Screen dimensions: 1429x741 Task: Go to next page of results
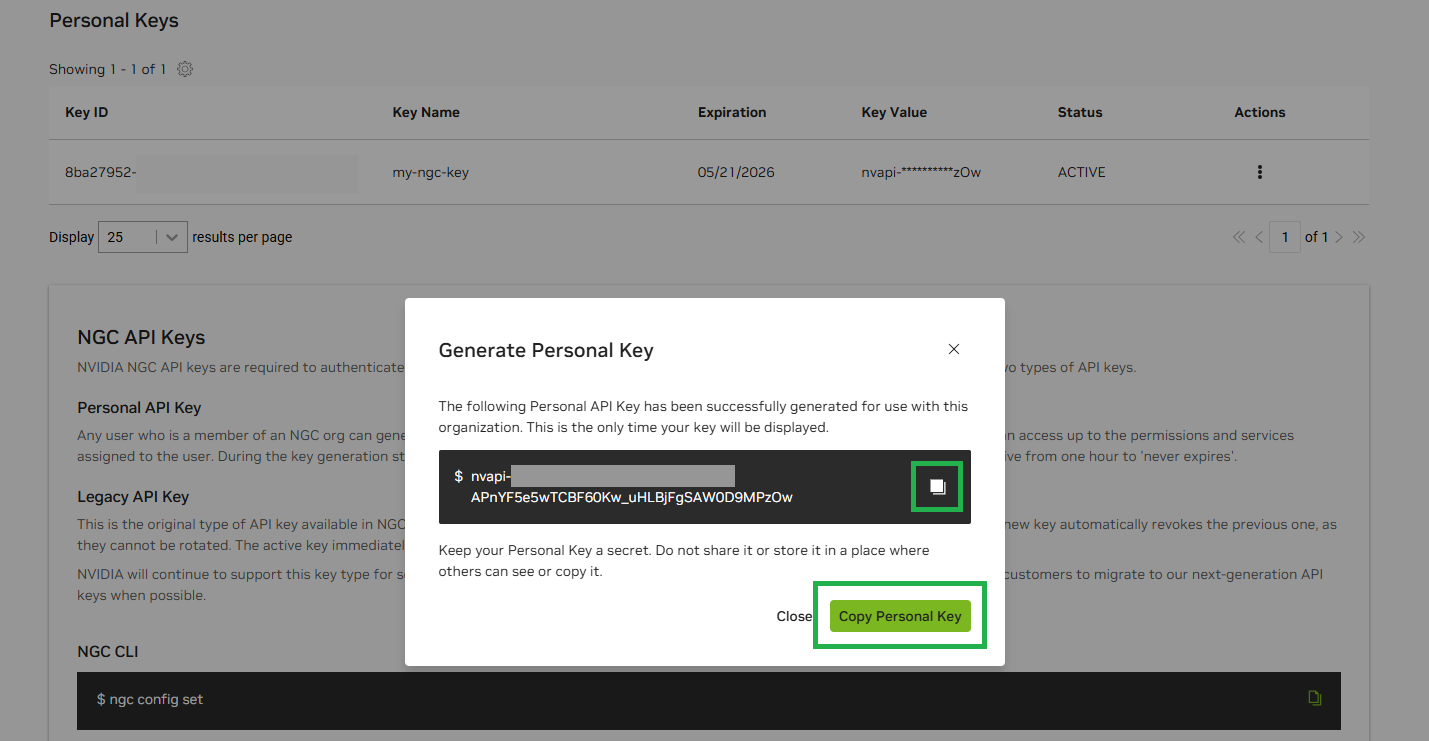coord(1339,237)
